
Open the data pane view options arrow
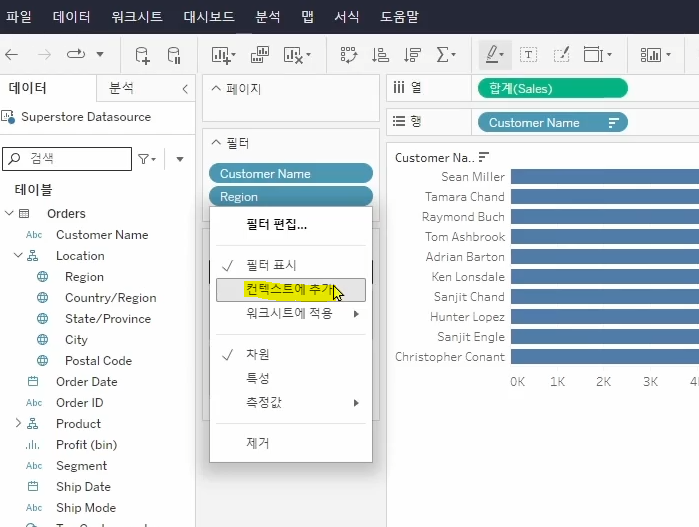[180, 159]
